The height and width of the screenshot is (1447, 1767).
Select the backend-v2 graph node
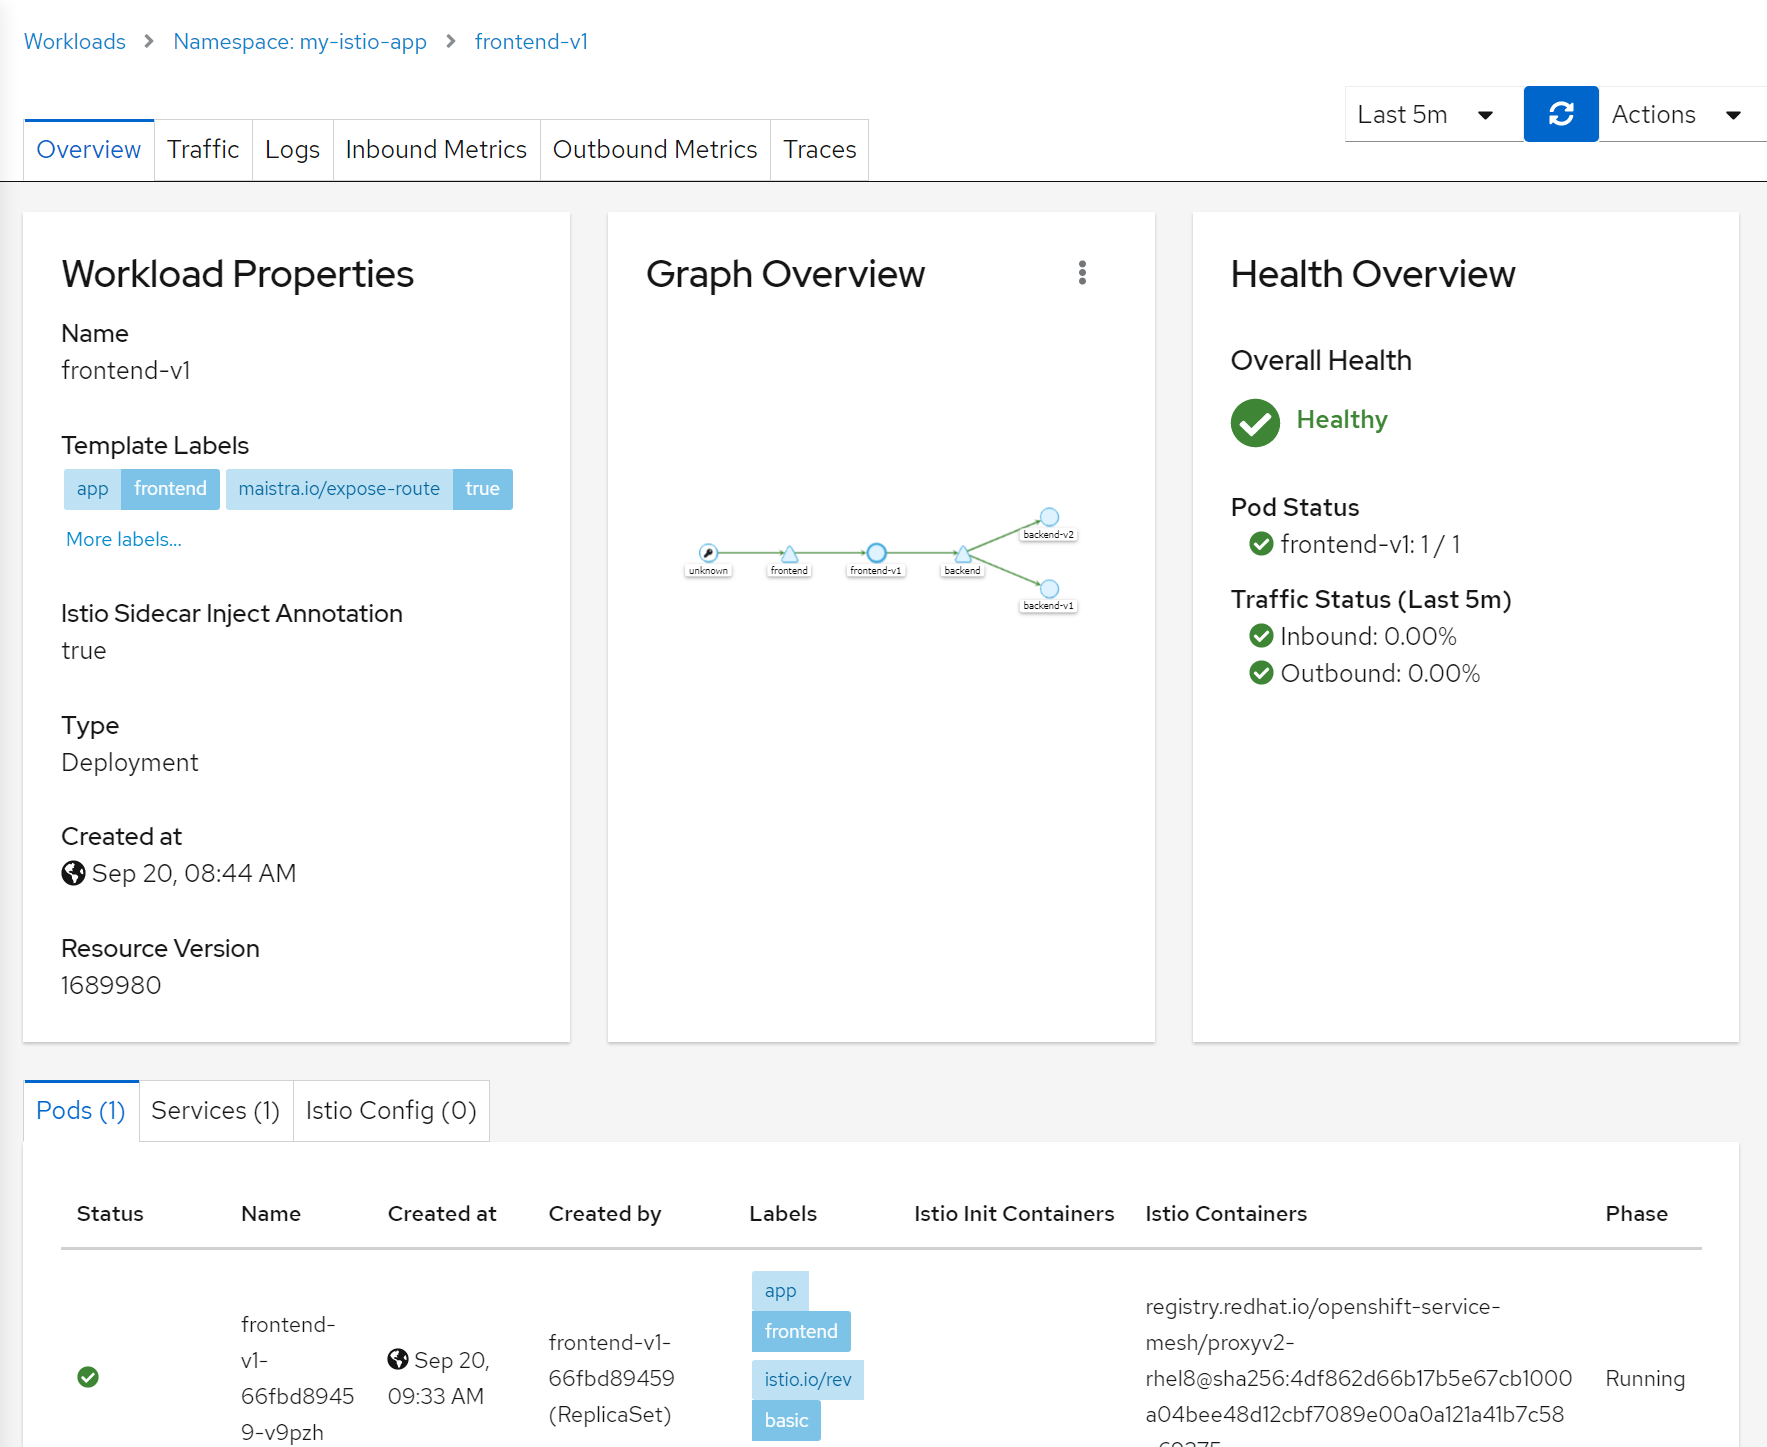1049,517
